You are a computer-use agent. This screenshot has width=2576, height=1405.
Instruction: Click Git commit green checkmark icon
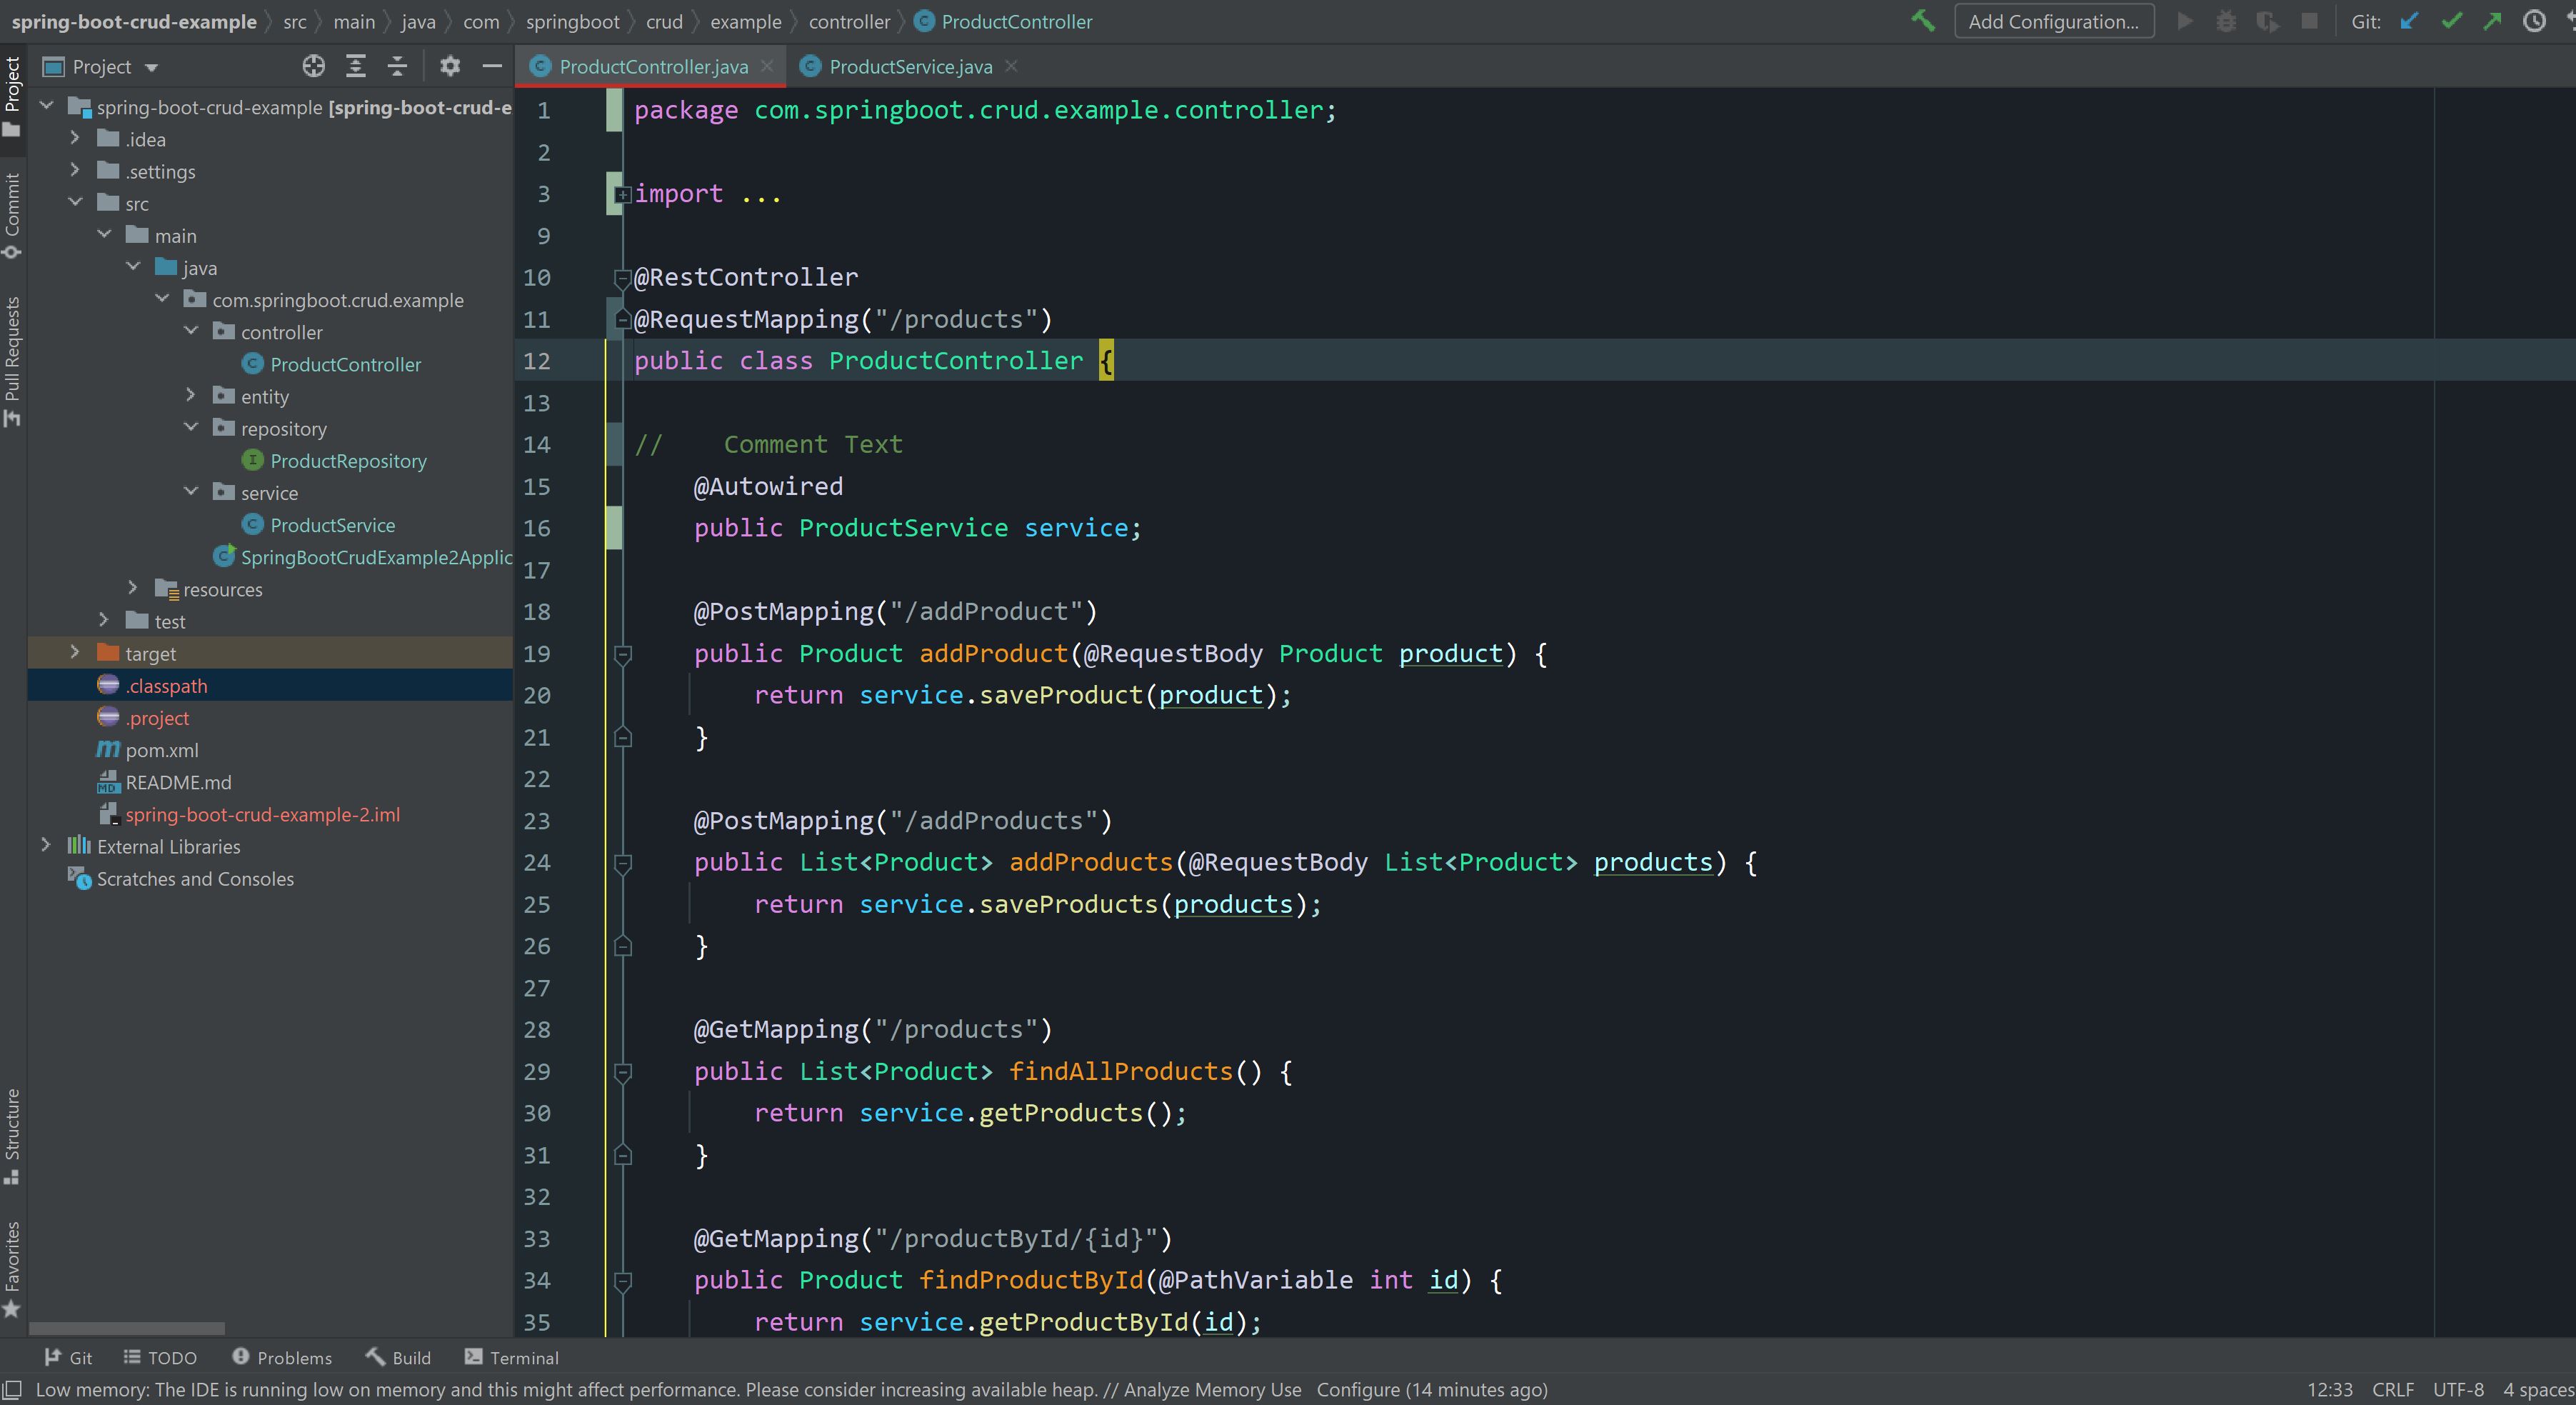(2451, 21)
